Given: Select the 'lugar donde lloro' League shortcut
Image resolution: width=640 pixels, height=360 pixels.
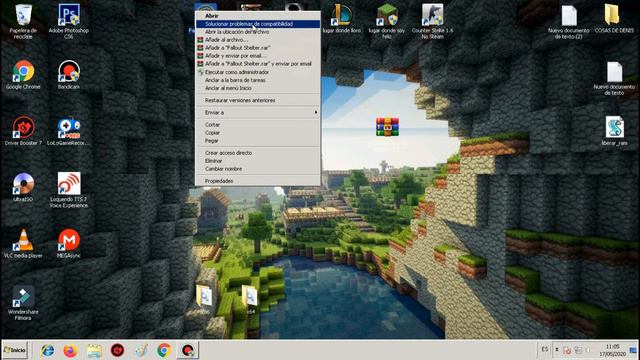Looking at the screenshot, I should (x=342, y=18).
